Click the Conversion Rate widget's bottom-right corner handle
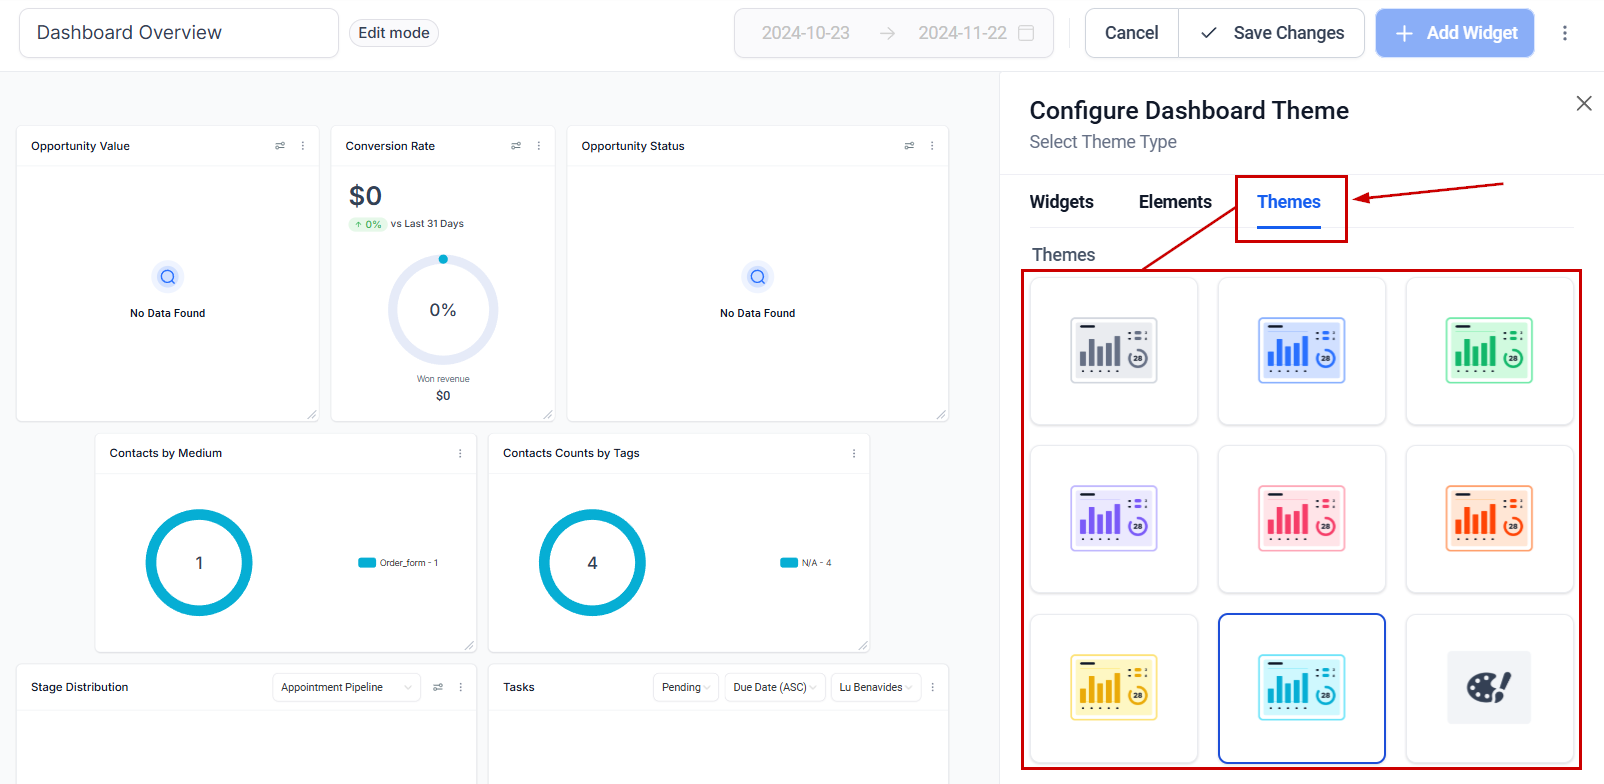Image resolution: width=1604 pixels, height=784 pixels. click(548, 414)
